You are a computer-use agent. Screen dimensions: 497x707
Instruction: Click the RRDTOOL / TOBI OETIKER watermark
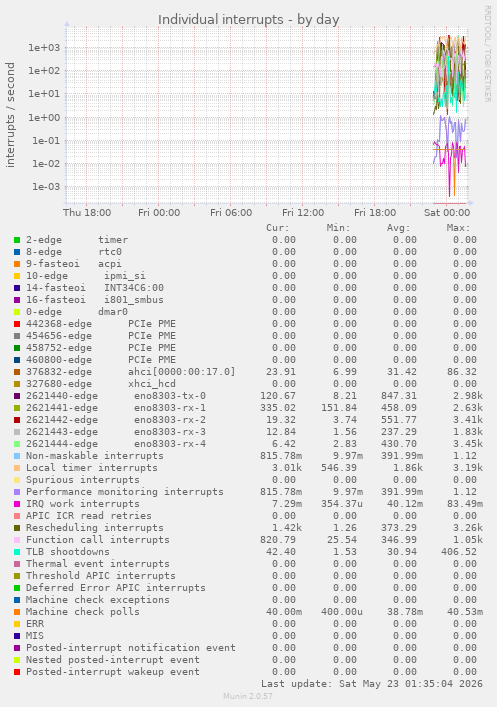488,54
